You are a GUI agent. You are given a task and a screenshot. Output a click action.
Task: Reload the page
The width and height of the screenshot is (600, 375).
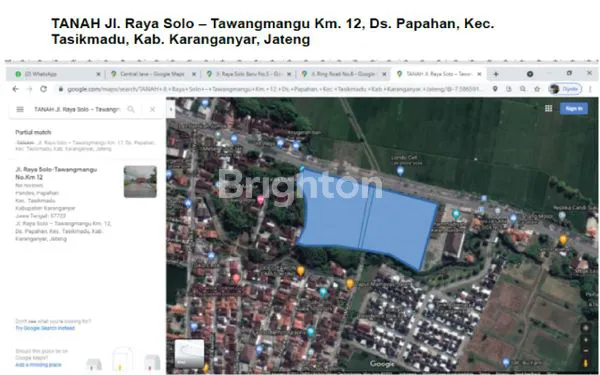click(44, 89)
